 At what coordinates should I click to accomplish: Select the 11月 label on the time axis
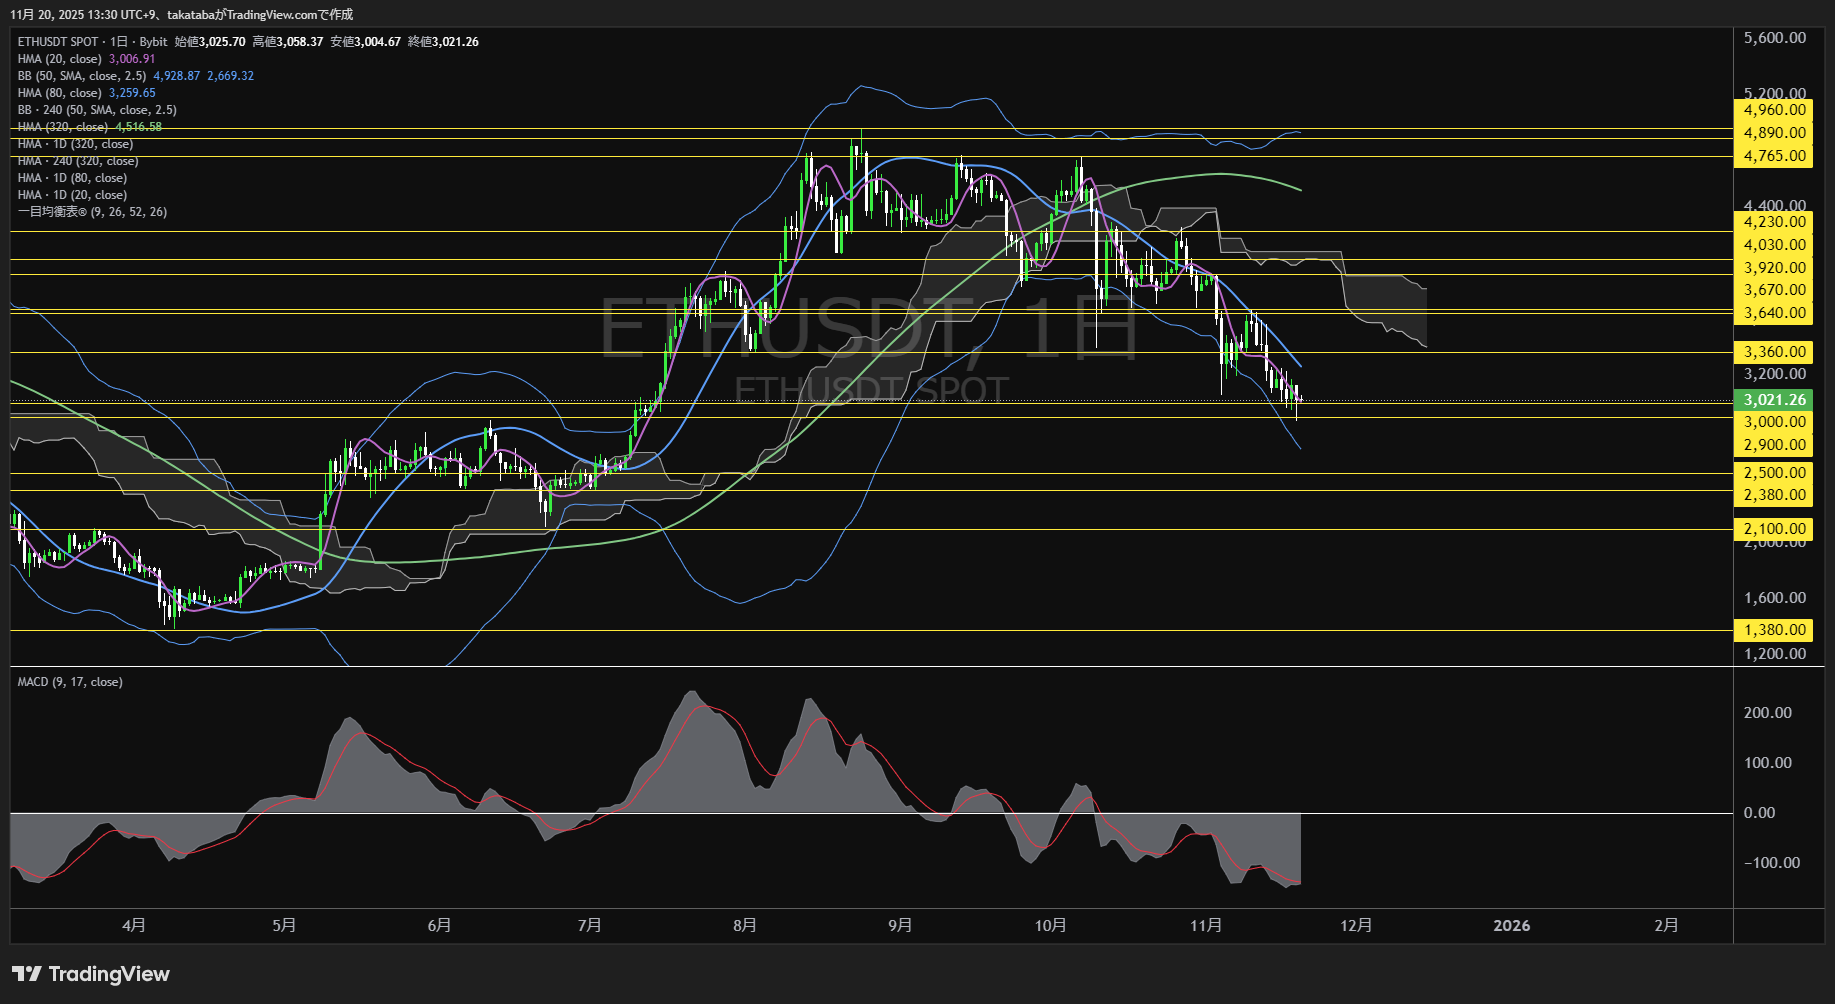1208,925
